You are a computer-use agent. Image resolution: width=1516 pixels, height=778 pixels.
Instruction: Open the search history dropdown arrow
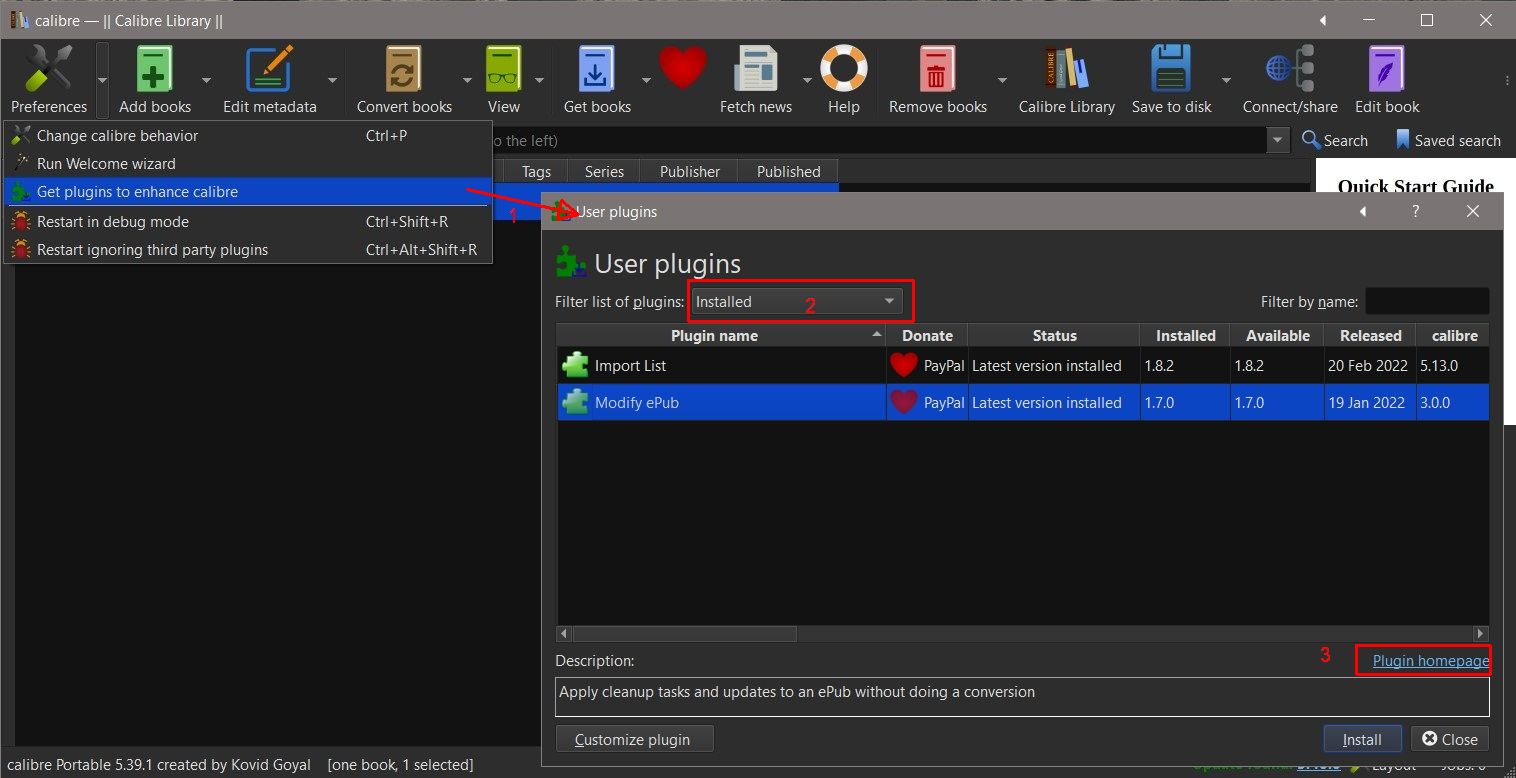pyautogui.click(x=1278, y=140)
